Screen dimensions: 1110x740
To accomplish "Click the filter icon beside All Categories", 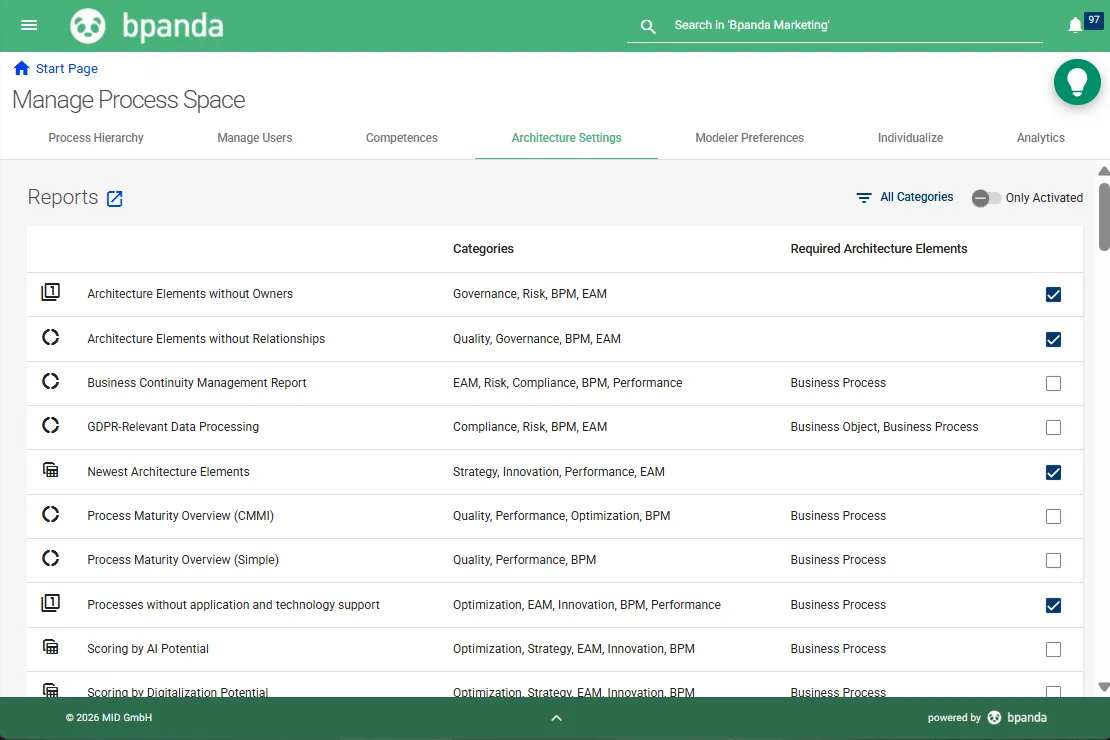I will tap(862, 197).
